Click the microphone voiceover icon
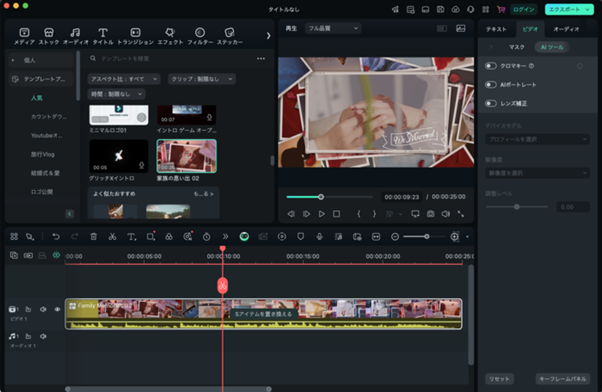Viewport: 602px width, 392px height. point(319,237)
